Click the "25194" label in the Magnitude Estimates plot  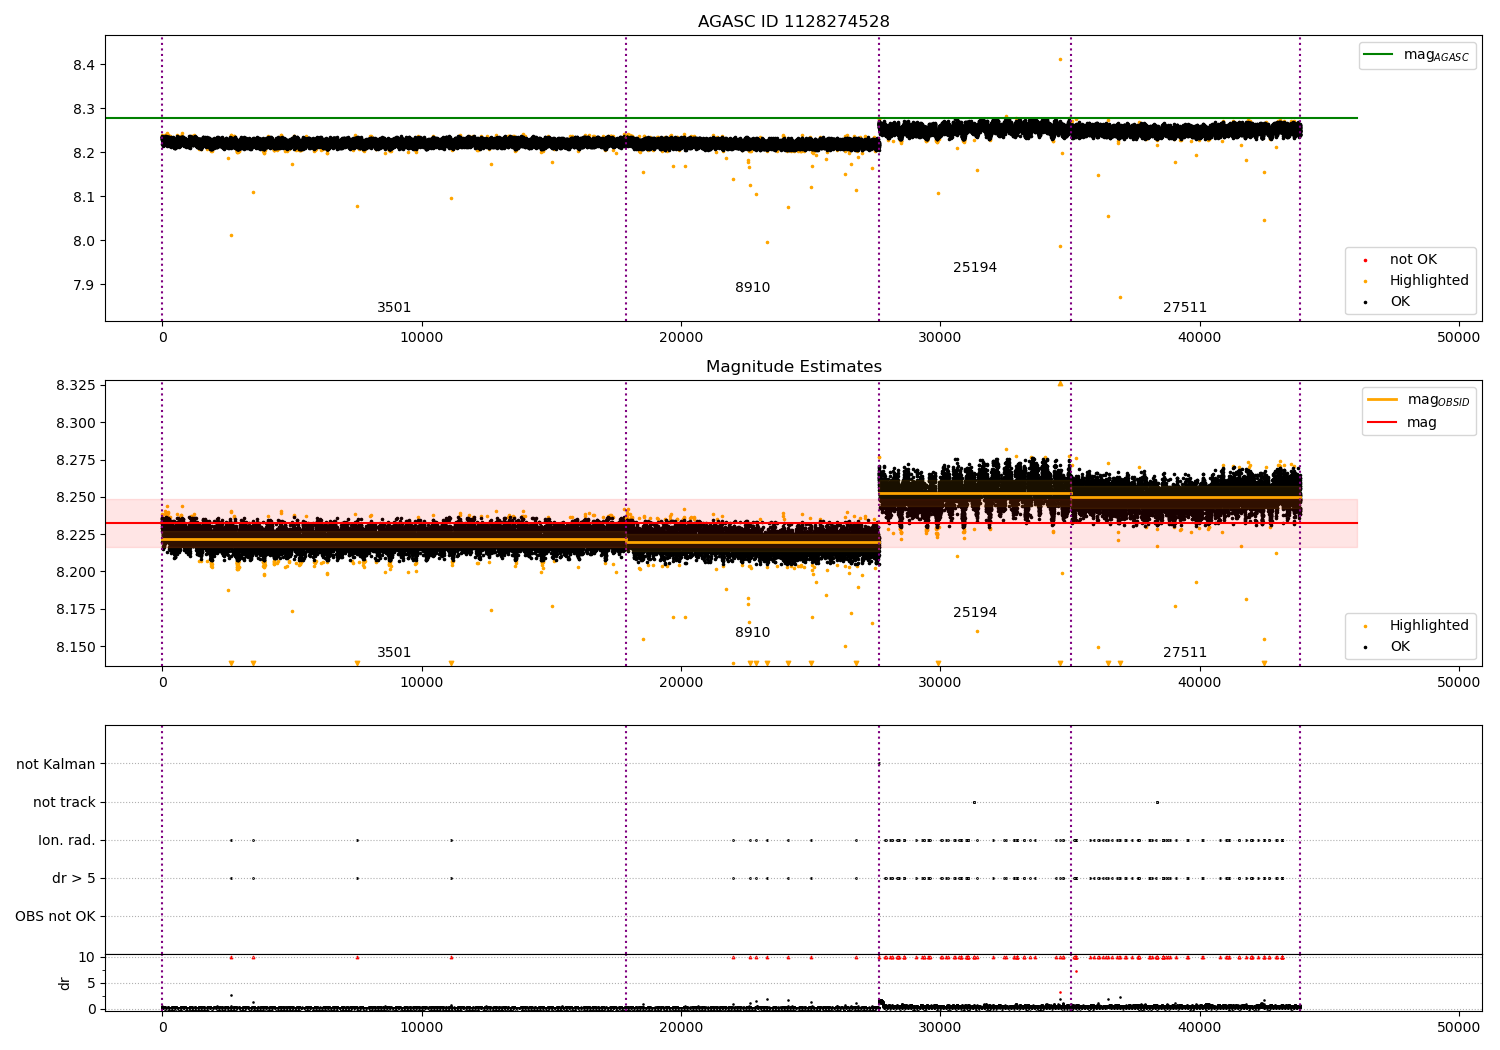(x=975, y=613)
